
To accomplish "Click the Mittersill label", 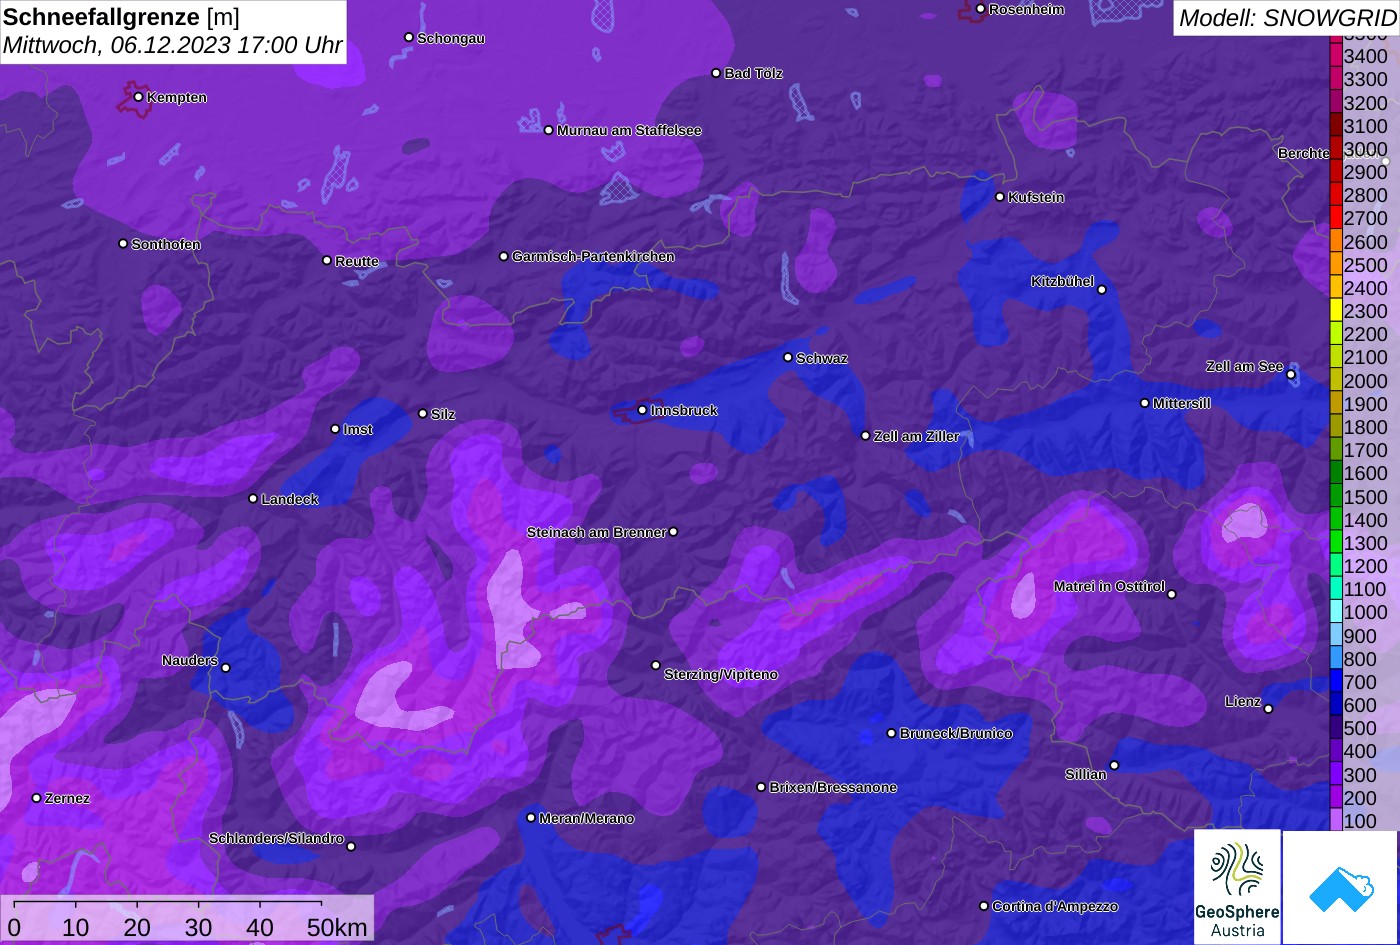I will [x=1182, y=403].
